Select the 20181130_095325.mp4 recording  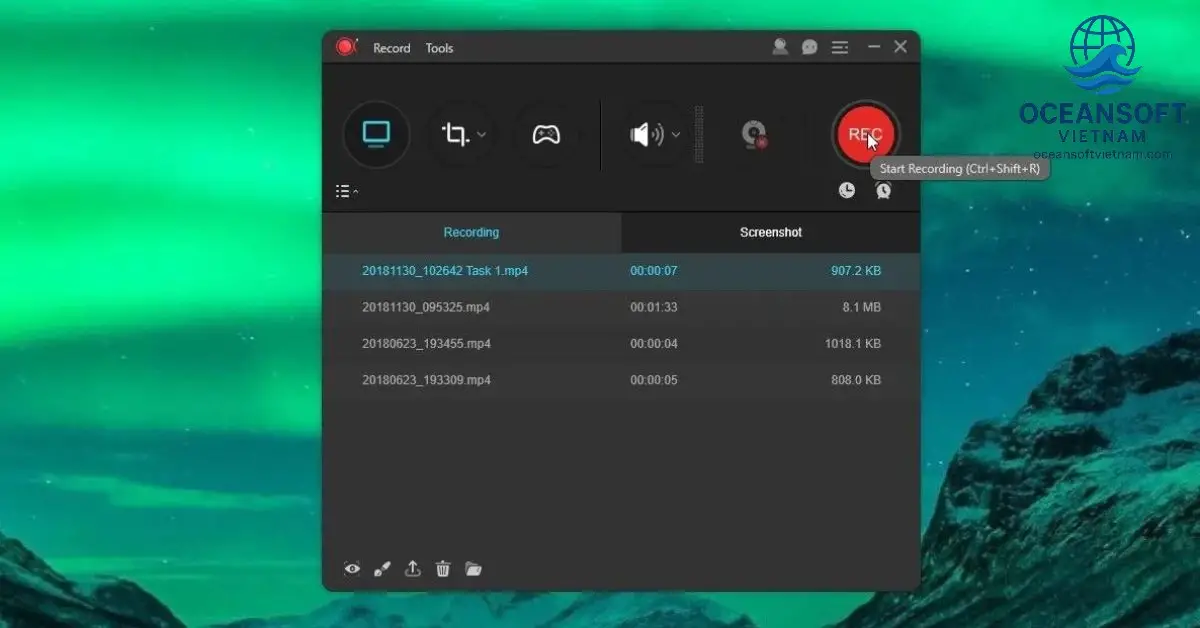(x=425, y=307)
